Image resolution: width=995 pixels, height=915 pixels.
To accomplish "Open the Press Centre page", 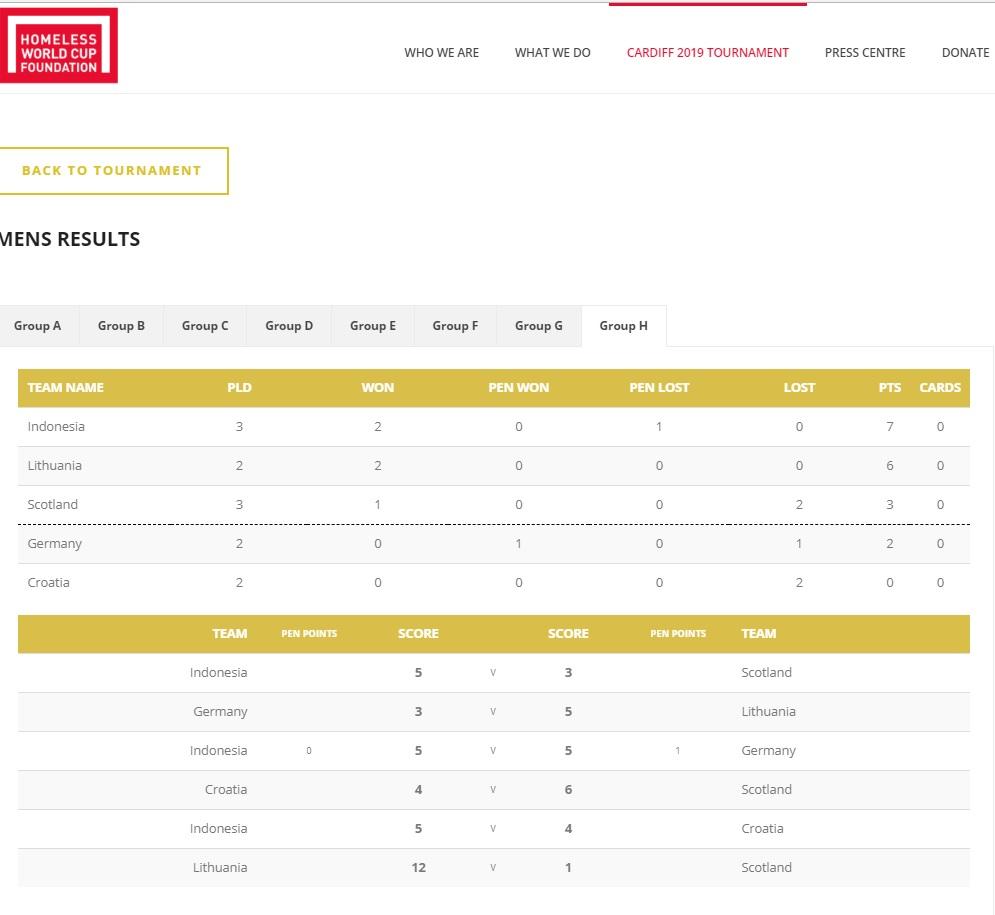I will [864, 53].
